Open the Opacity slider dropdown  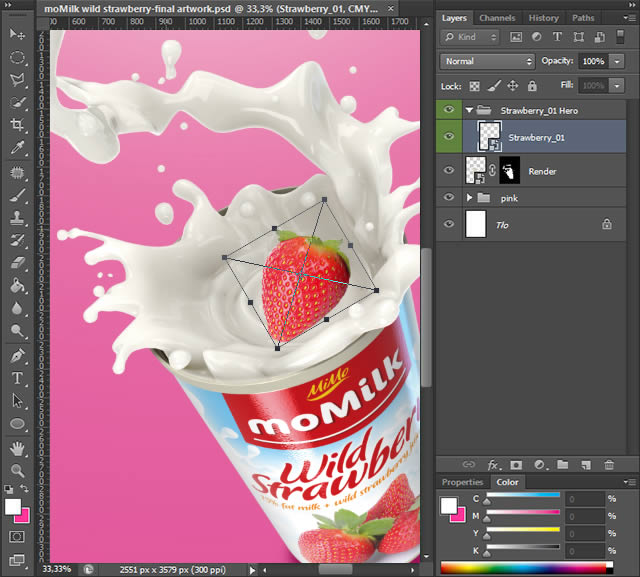pyautogui.click(x=617, y=62)
